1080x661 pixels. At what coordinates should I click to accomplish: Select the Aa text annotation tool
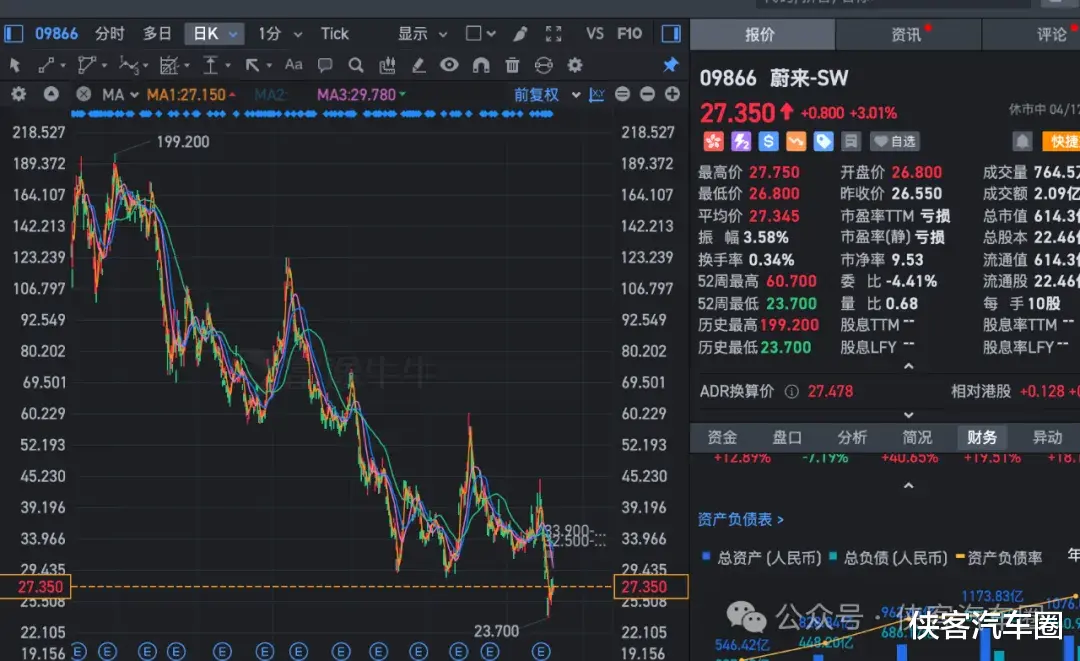pos(293,65)
